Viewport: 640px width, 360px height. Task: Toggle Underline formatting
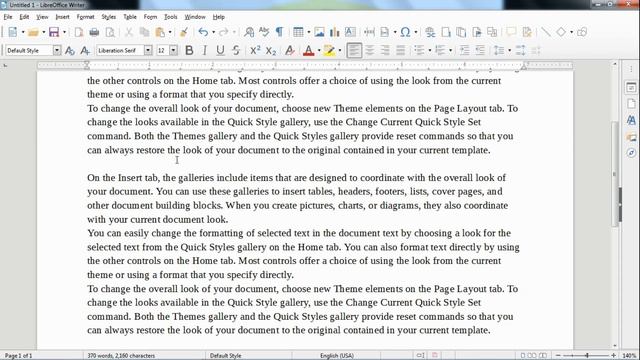coord(220,51)
